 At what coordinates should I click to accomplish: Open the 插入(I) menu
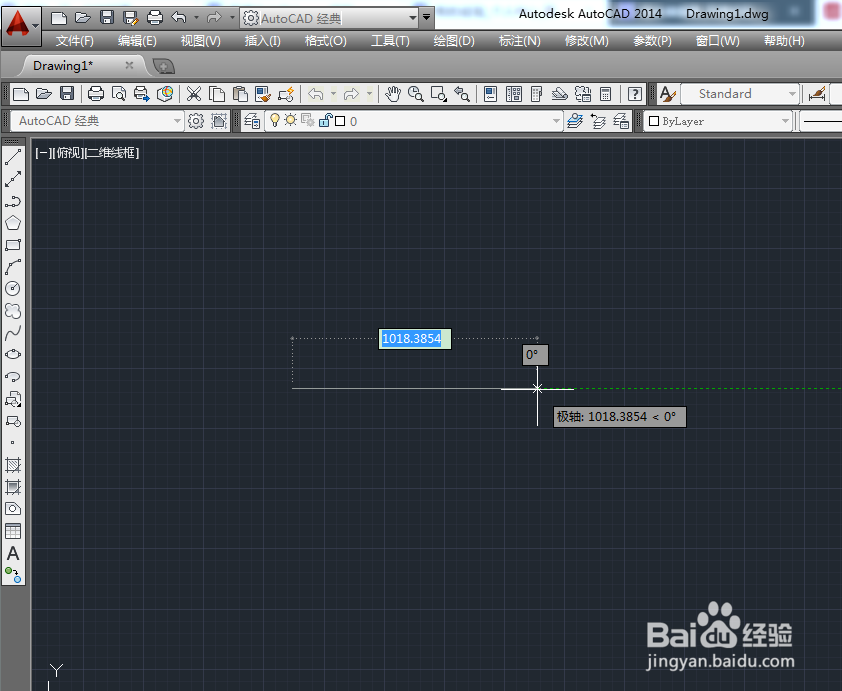point(263,41)
